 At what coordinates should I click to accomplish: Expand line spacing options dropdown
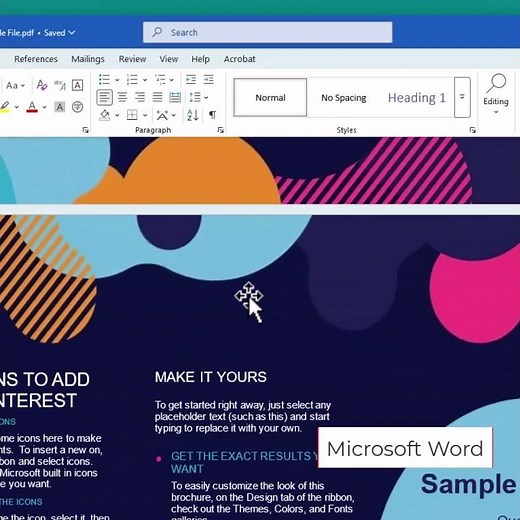tap(206, 98)
